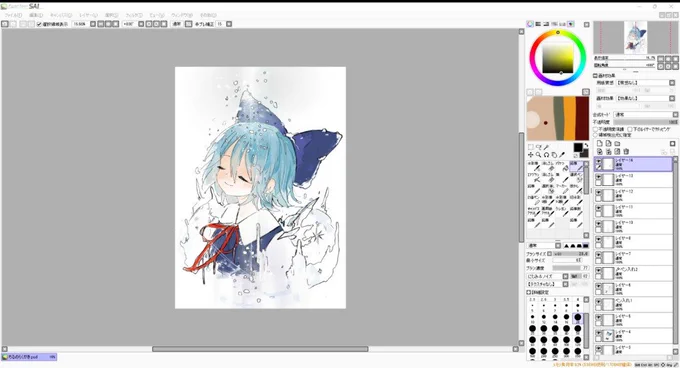
Task: Click the clear layer icon
Action: pos(617,152)
